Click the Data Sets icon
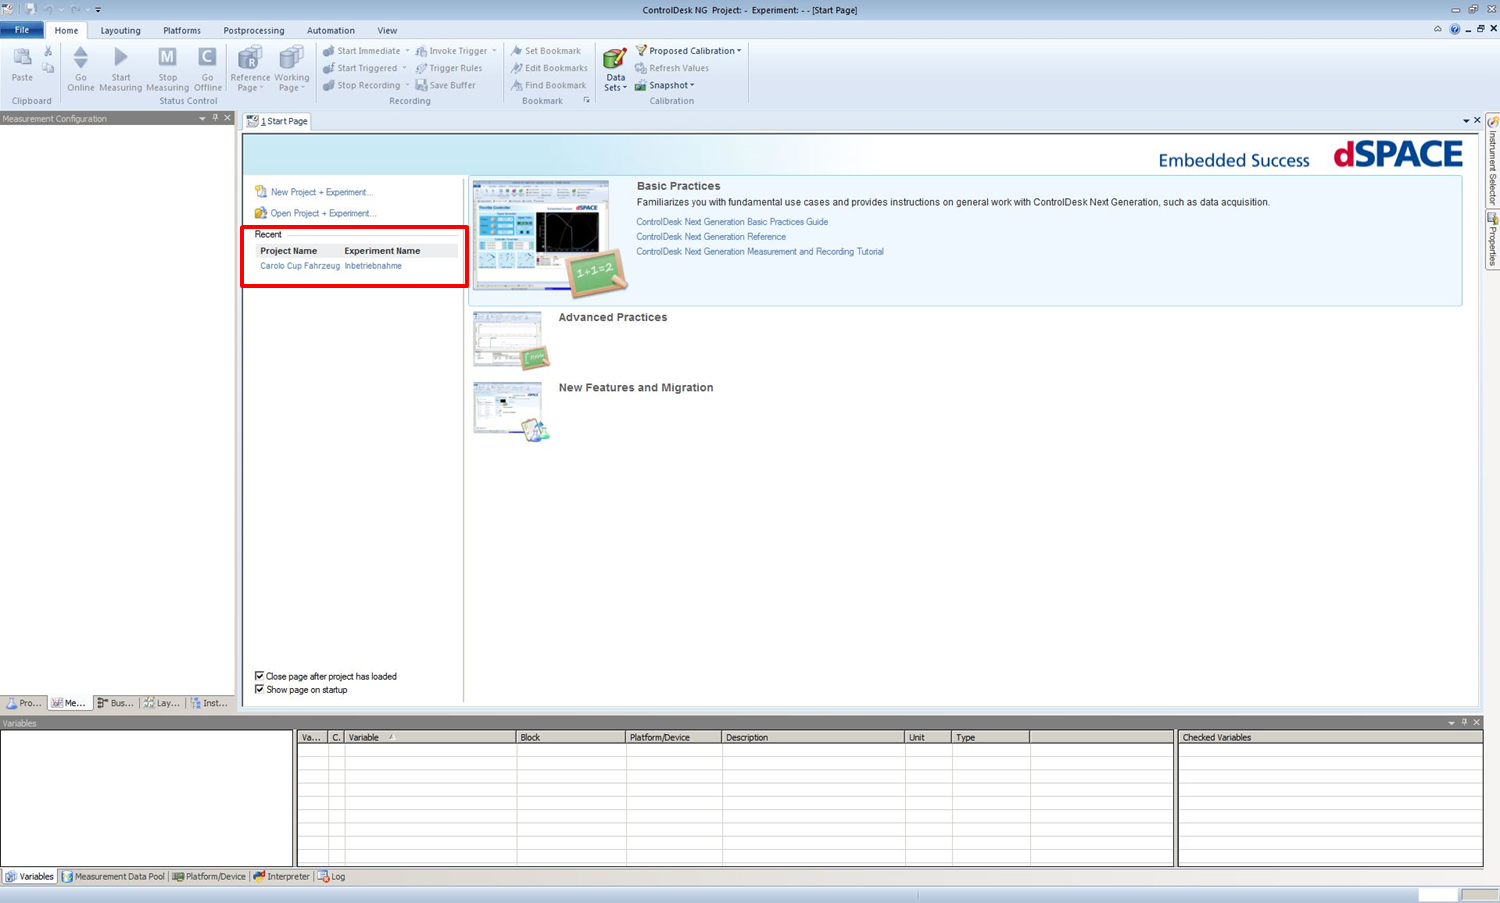Screen dimensions: 1500x903 click(615, 59)
